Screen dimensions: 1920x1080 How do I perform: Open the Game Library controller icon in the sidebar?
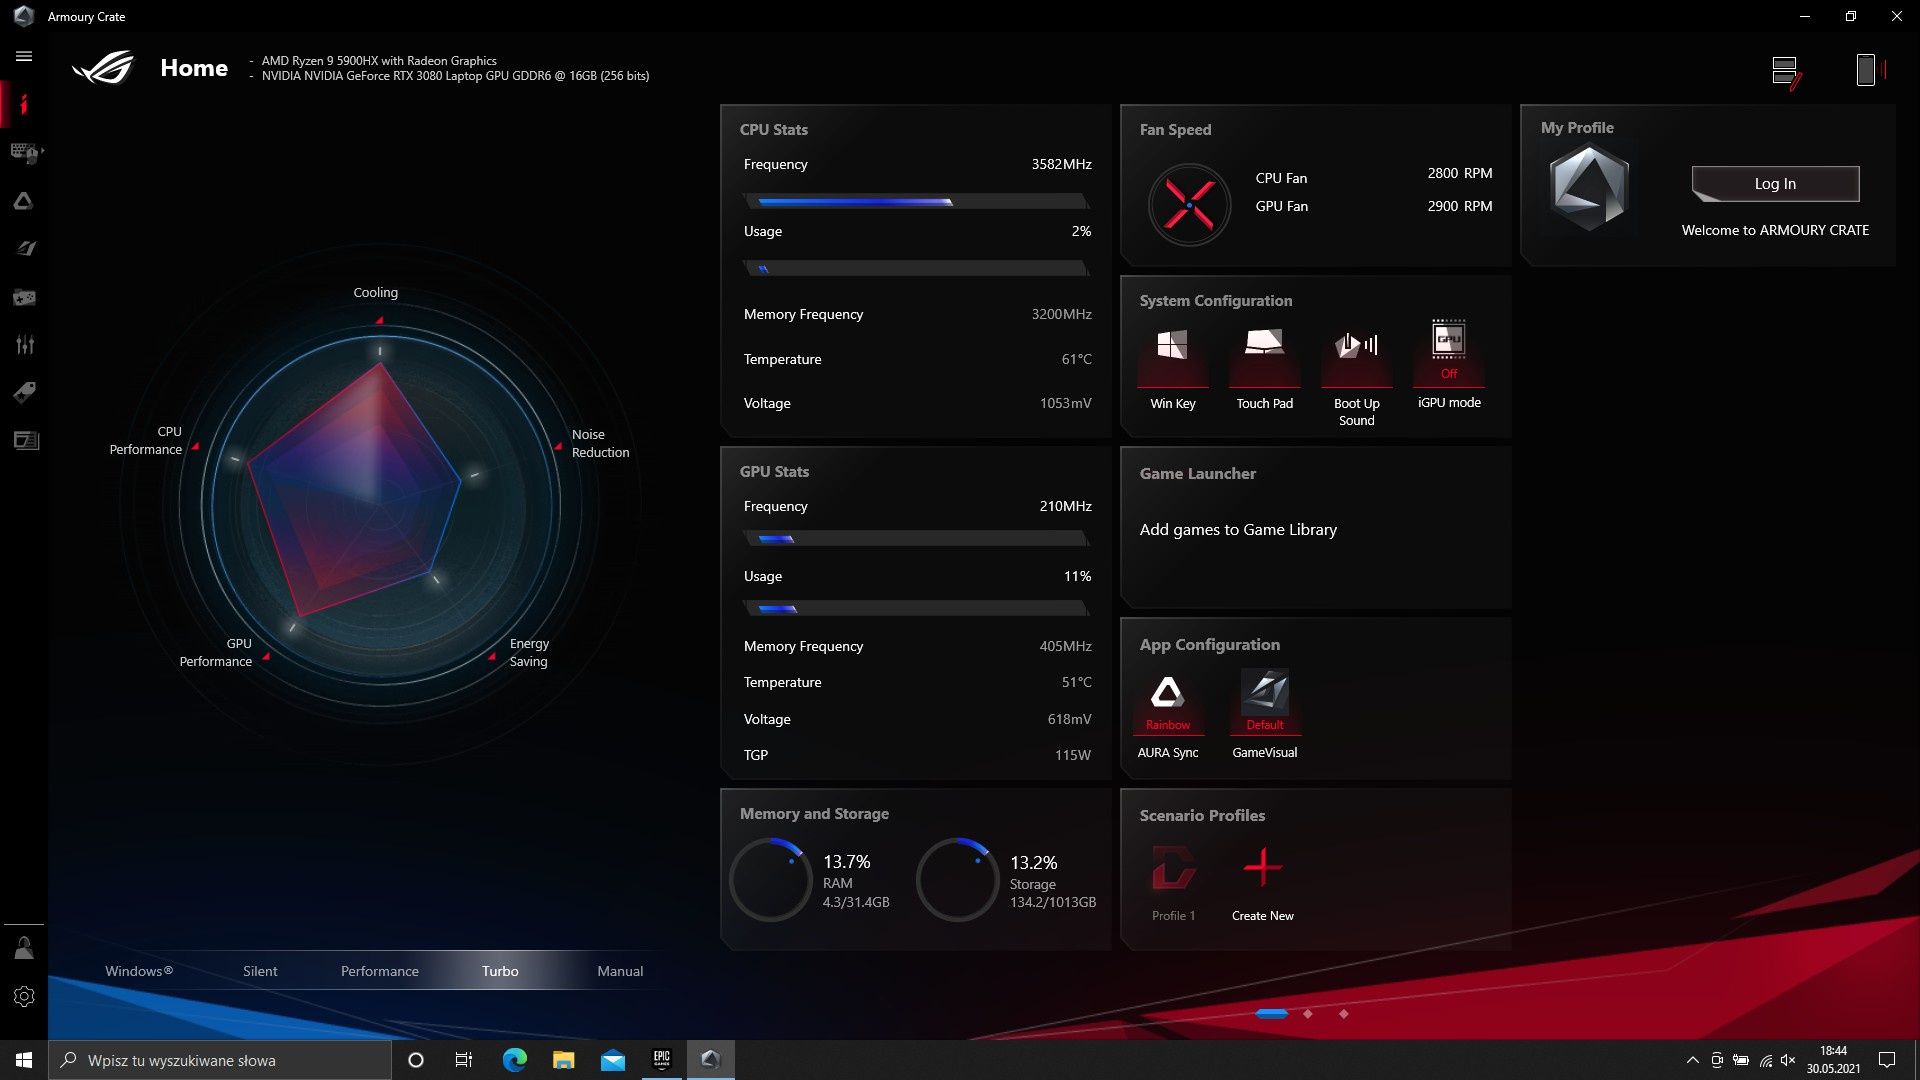click(24, 297)
